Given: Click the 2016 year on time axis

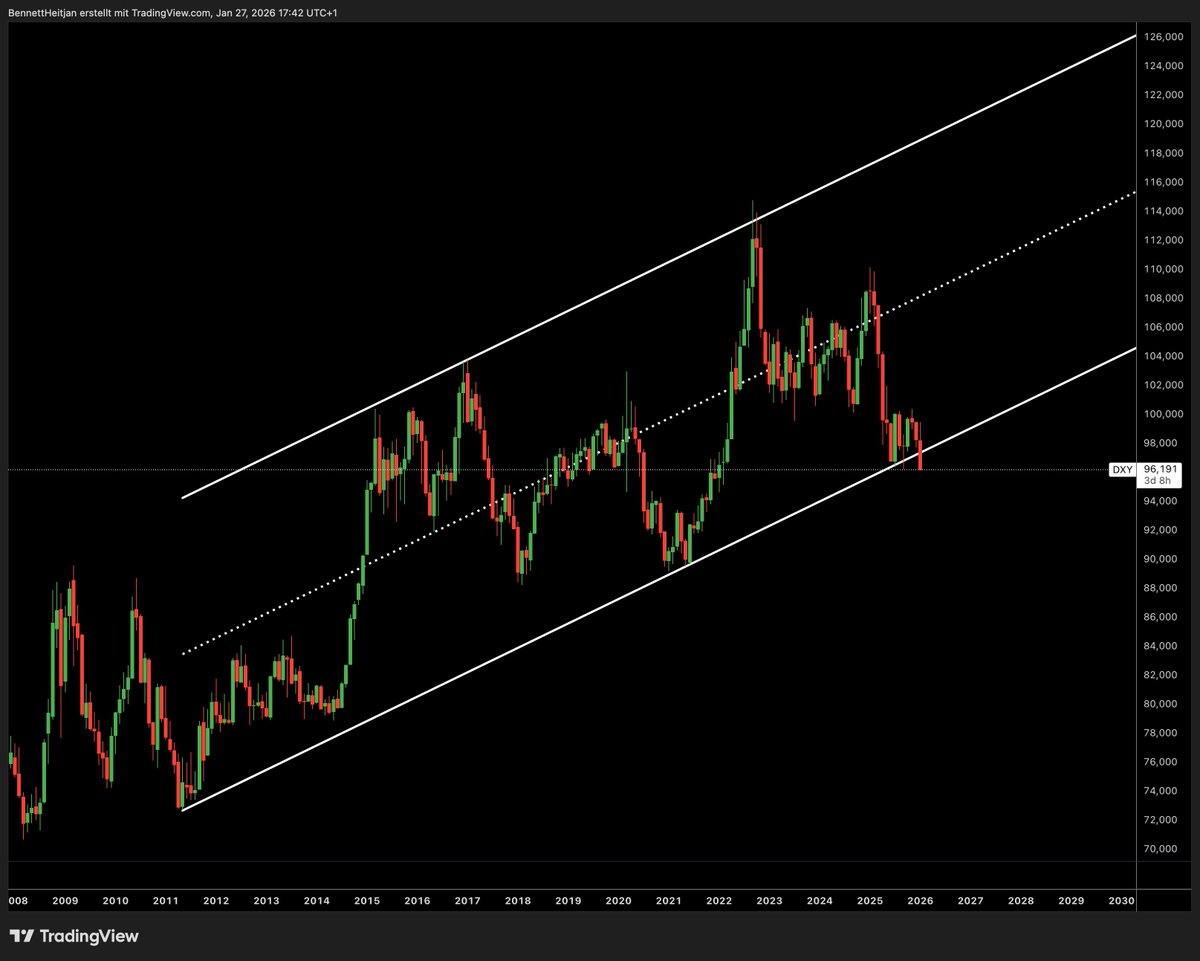Looking at the screenshot, I should click(x=417, y=901).
